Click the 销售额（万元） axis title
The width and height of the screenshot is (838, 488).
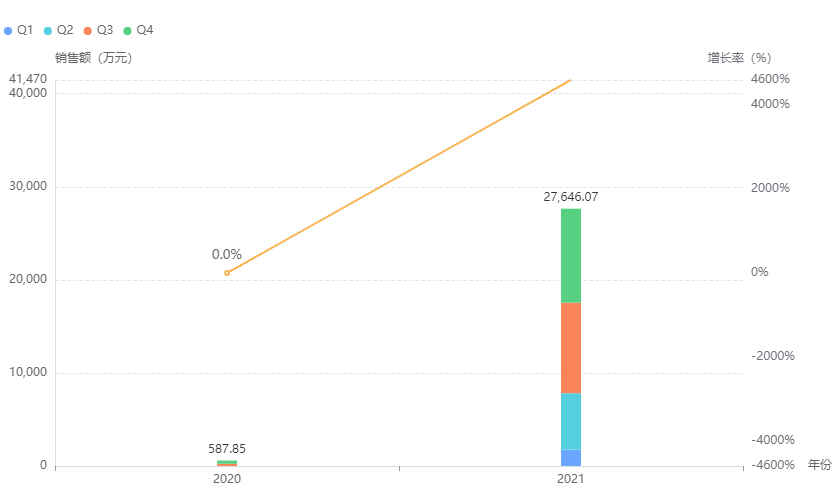pos(94,58)
